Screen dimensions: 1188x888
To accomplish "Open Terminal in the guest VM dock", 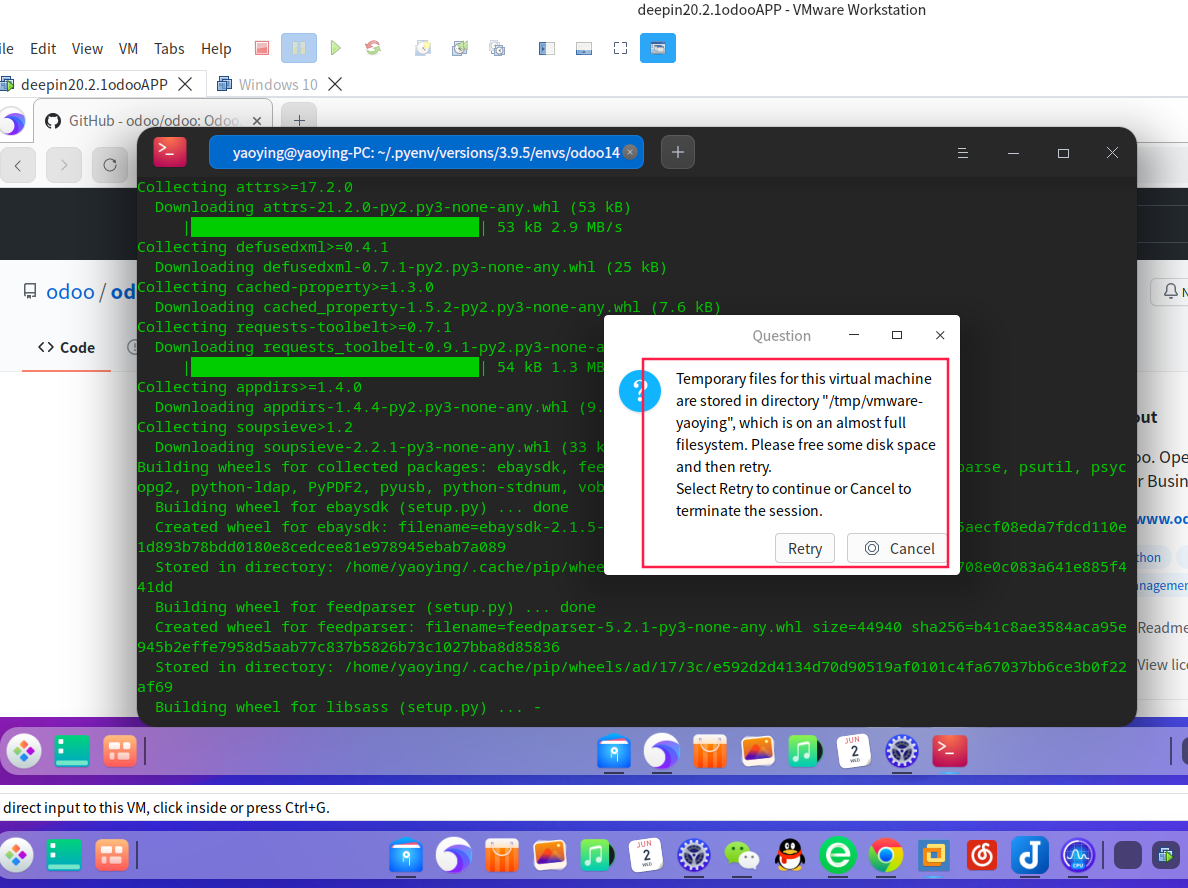I will pos(949,751).
